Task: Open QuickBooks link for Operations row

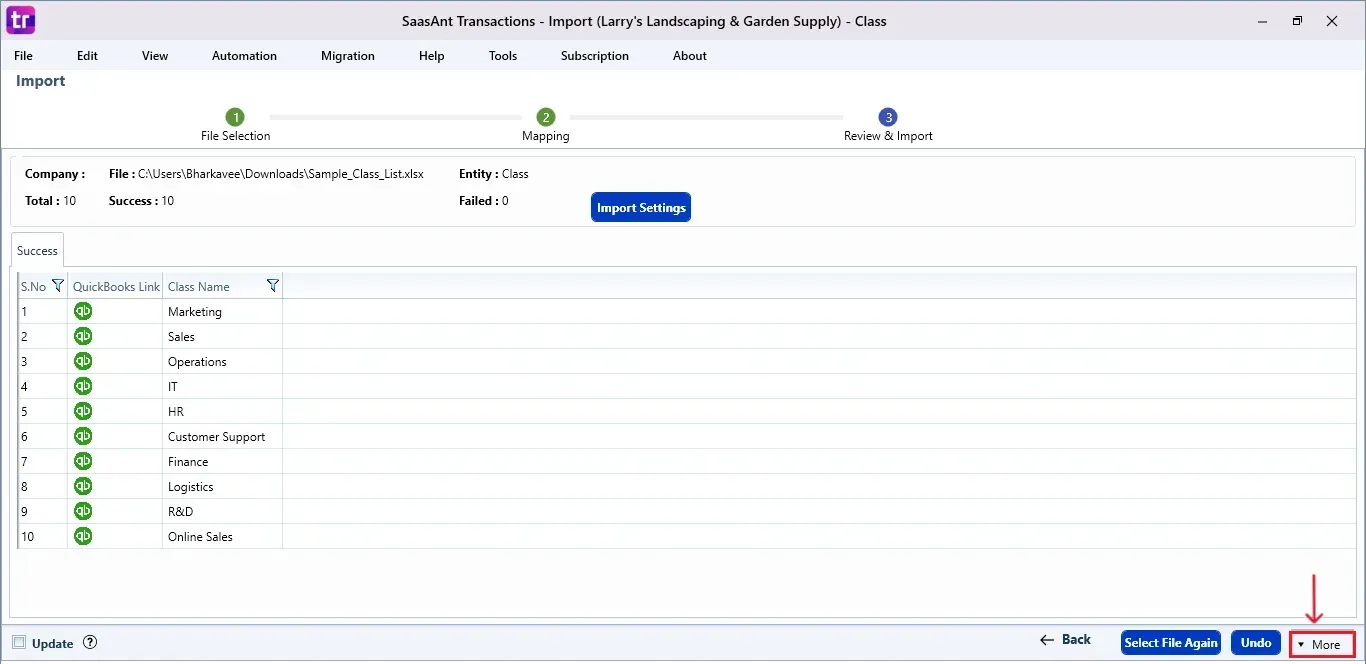Action: pos(83,361)
